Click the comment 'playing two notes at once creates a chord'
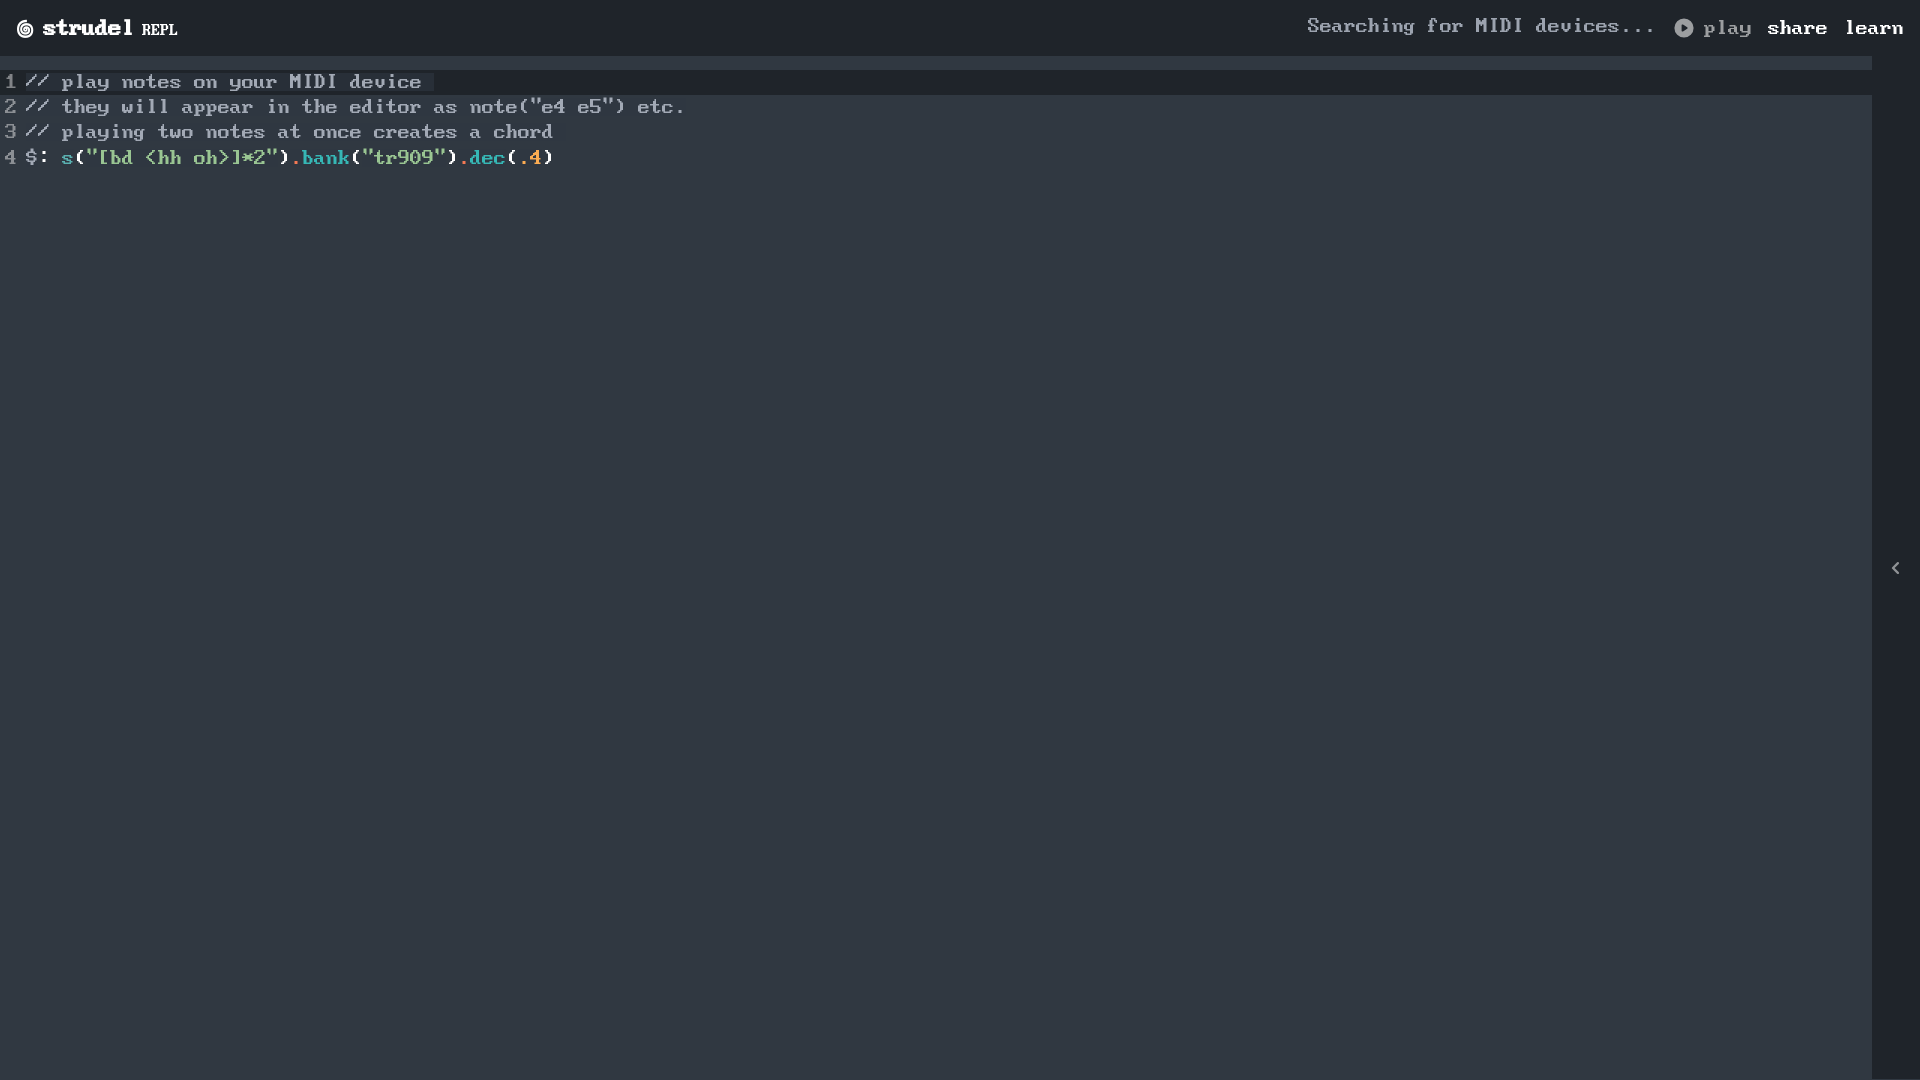Image resolution: width=1920 pixels, height=1080 pixels. coord(289,132)
